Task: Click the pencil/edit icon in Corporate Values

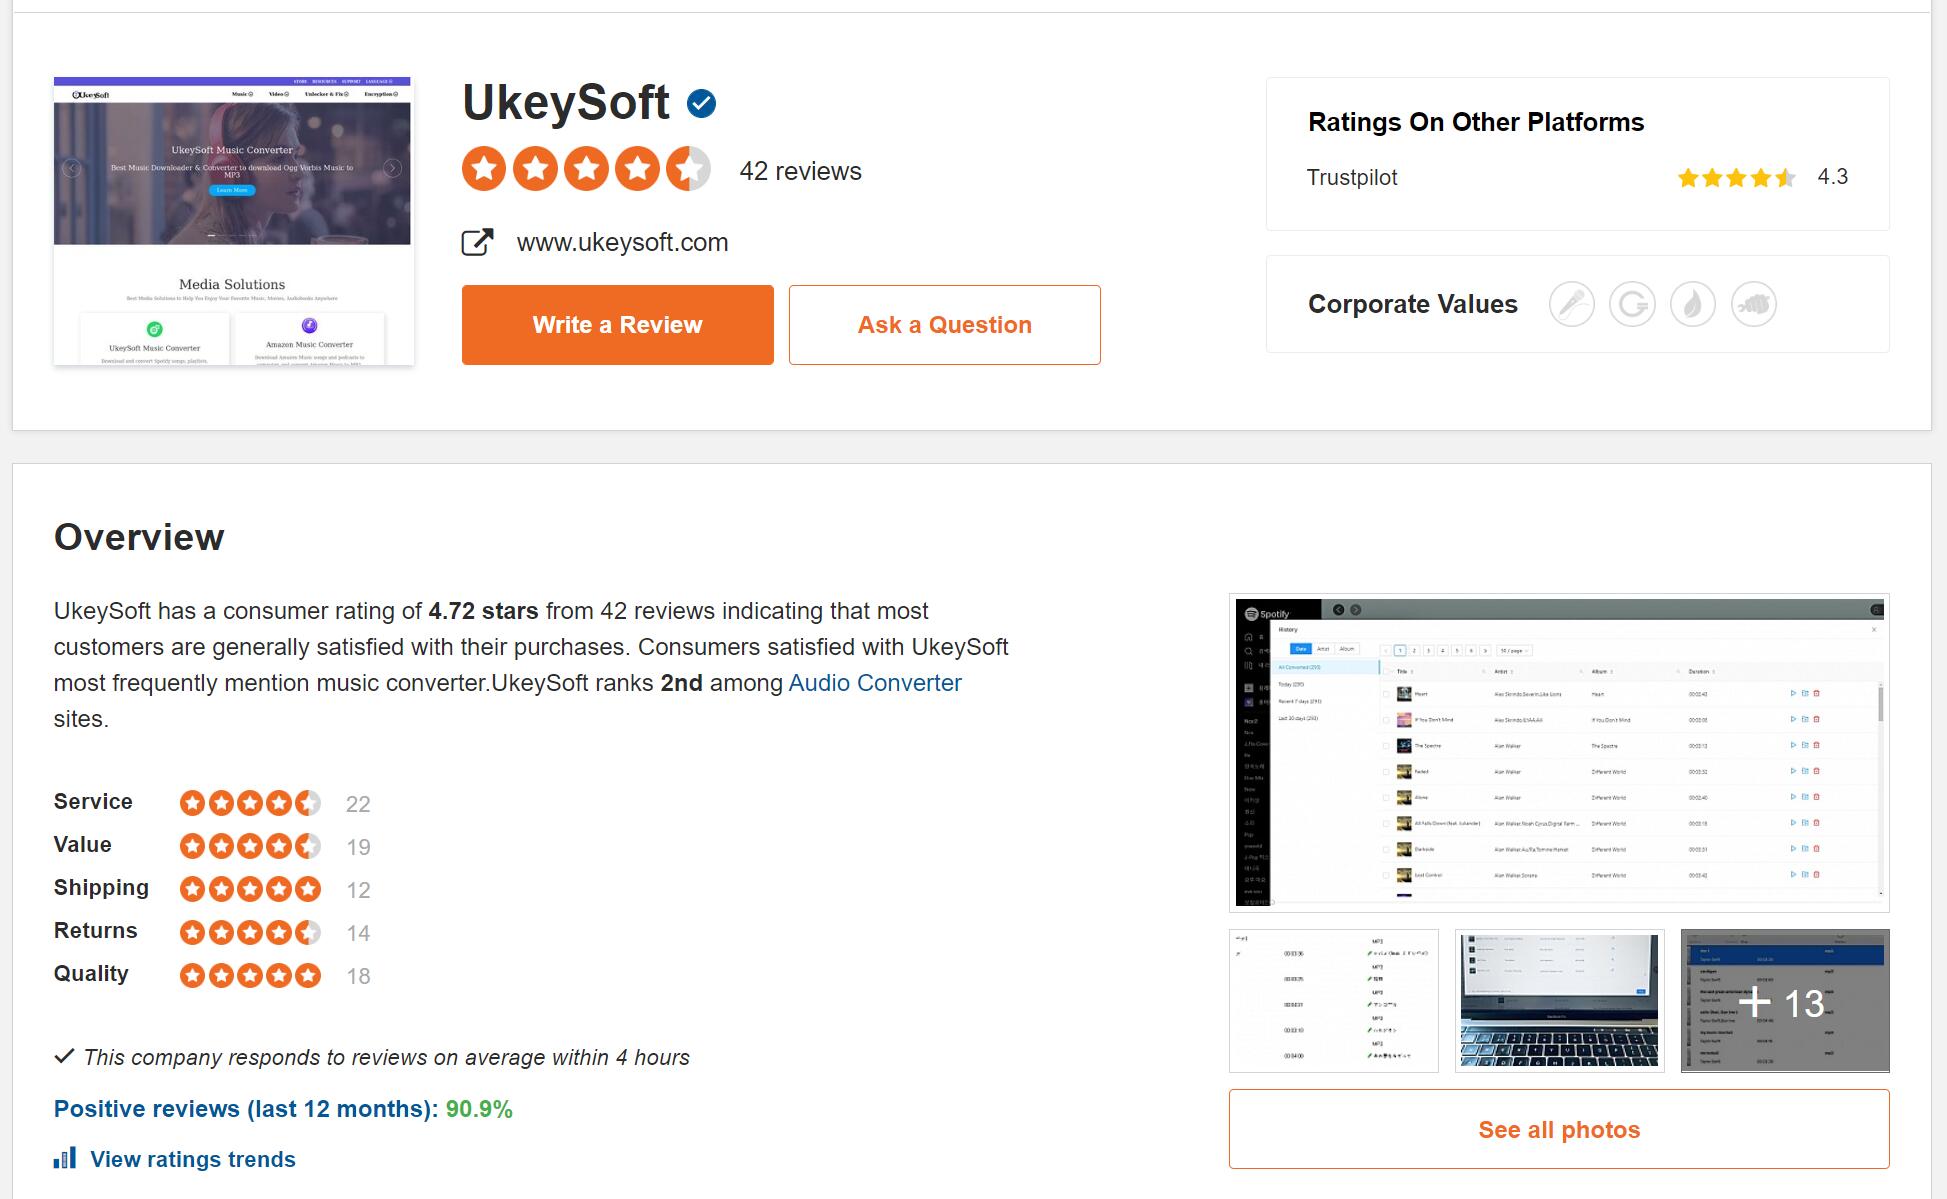Action: pyautogui.click(x=1572, y=302)
